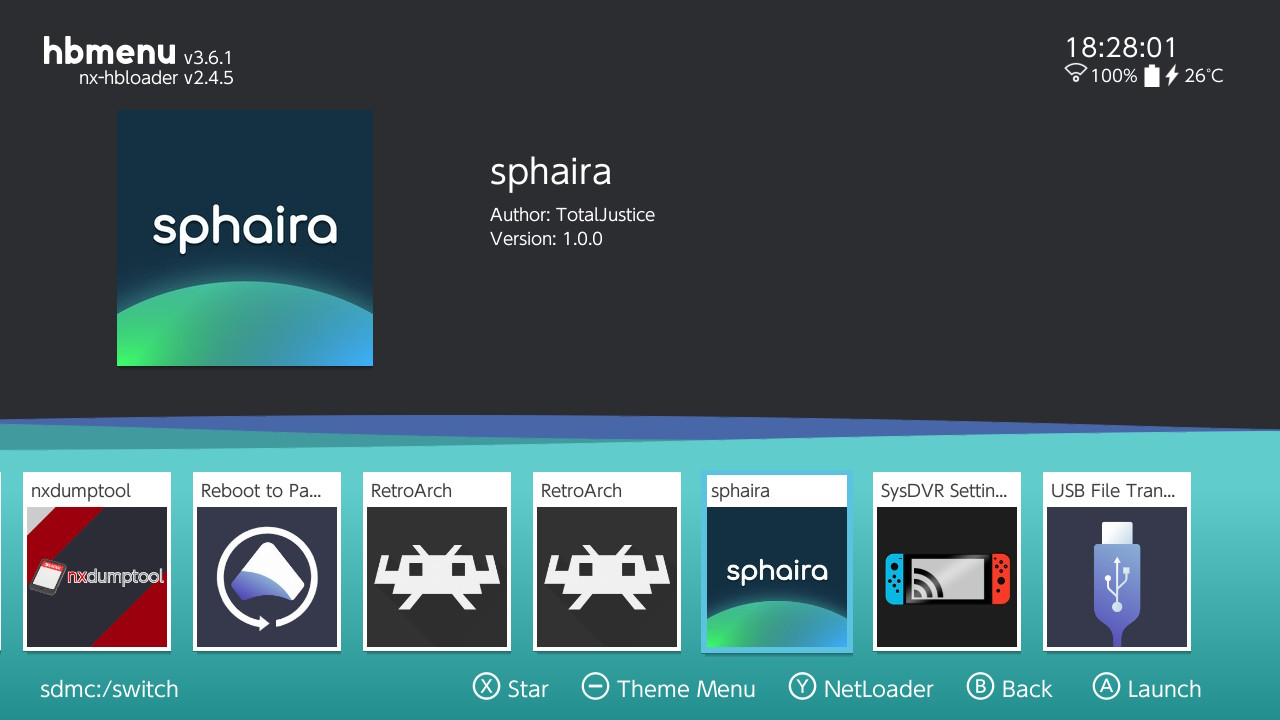This screenshot has height=720, width=1280.
Task: Click the large sphaira title heading
Action: (x=550, y=173)
